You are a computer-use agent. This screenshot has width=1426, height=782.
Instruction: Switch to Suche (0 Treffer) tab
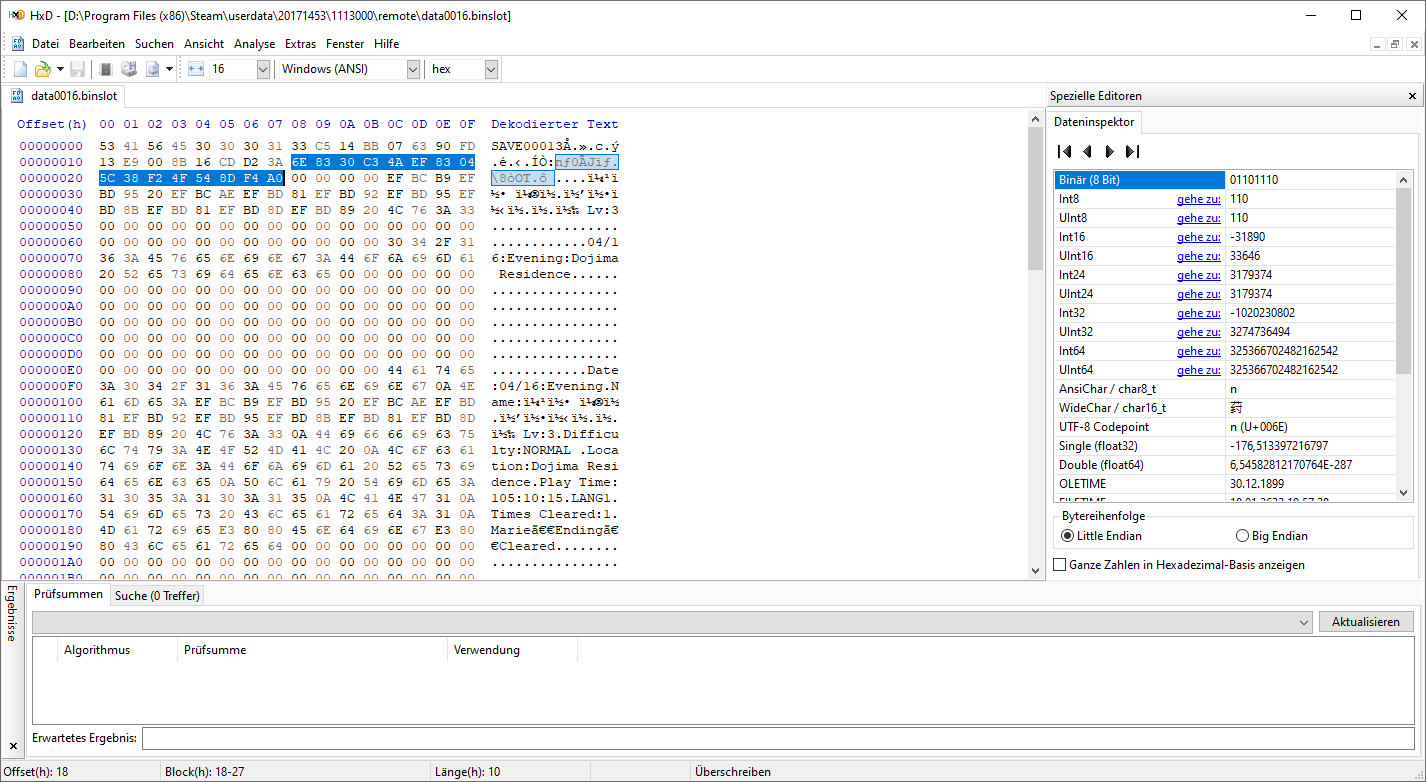point(157,595)
